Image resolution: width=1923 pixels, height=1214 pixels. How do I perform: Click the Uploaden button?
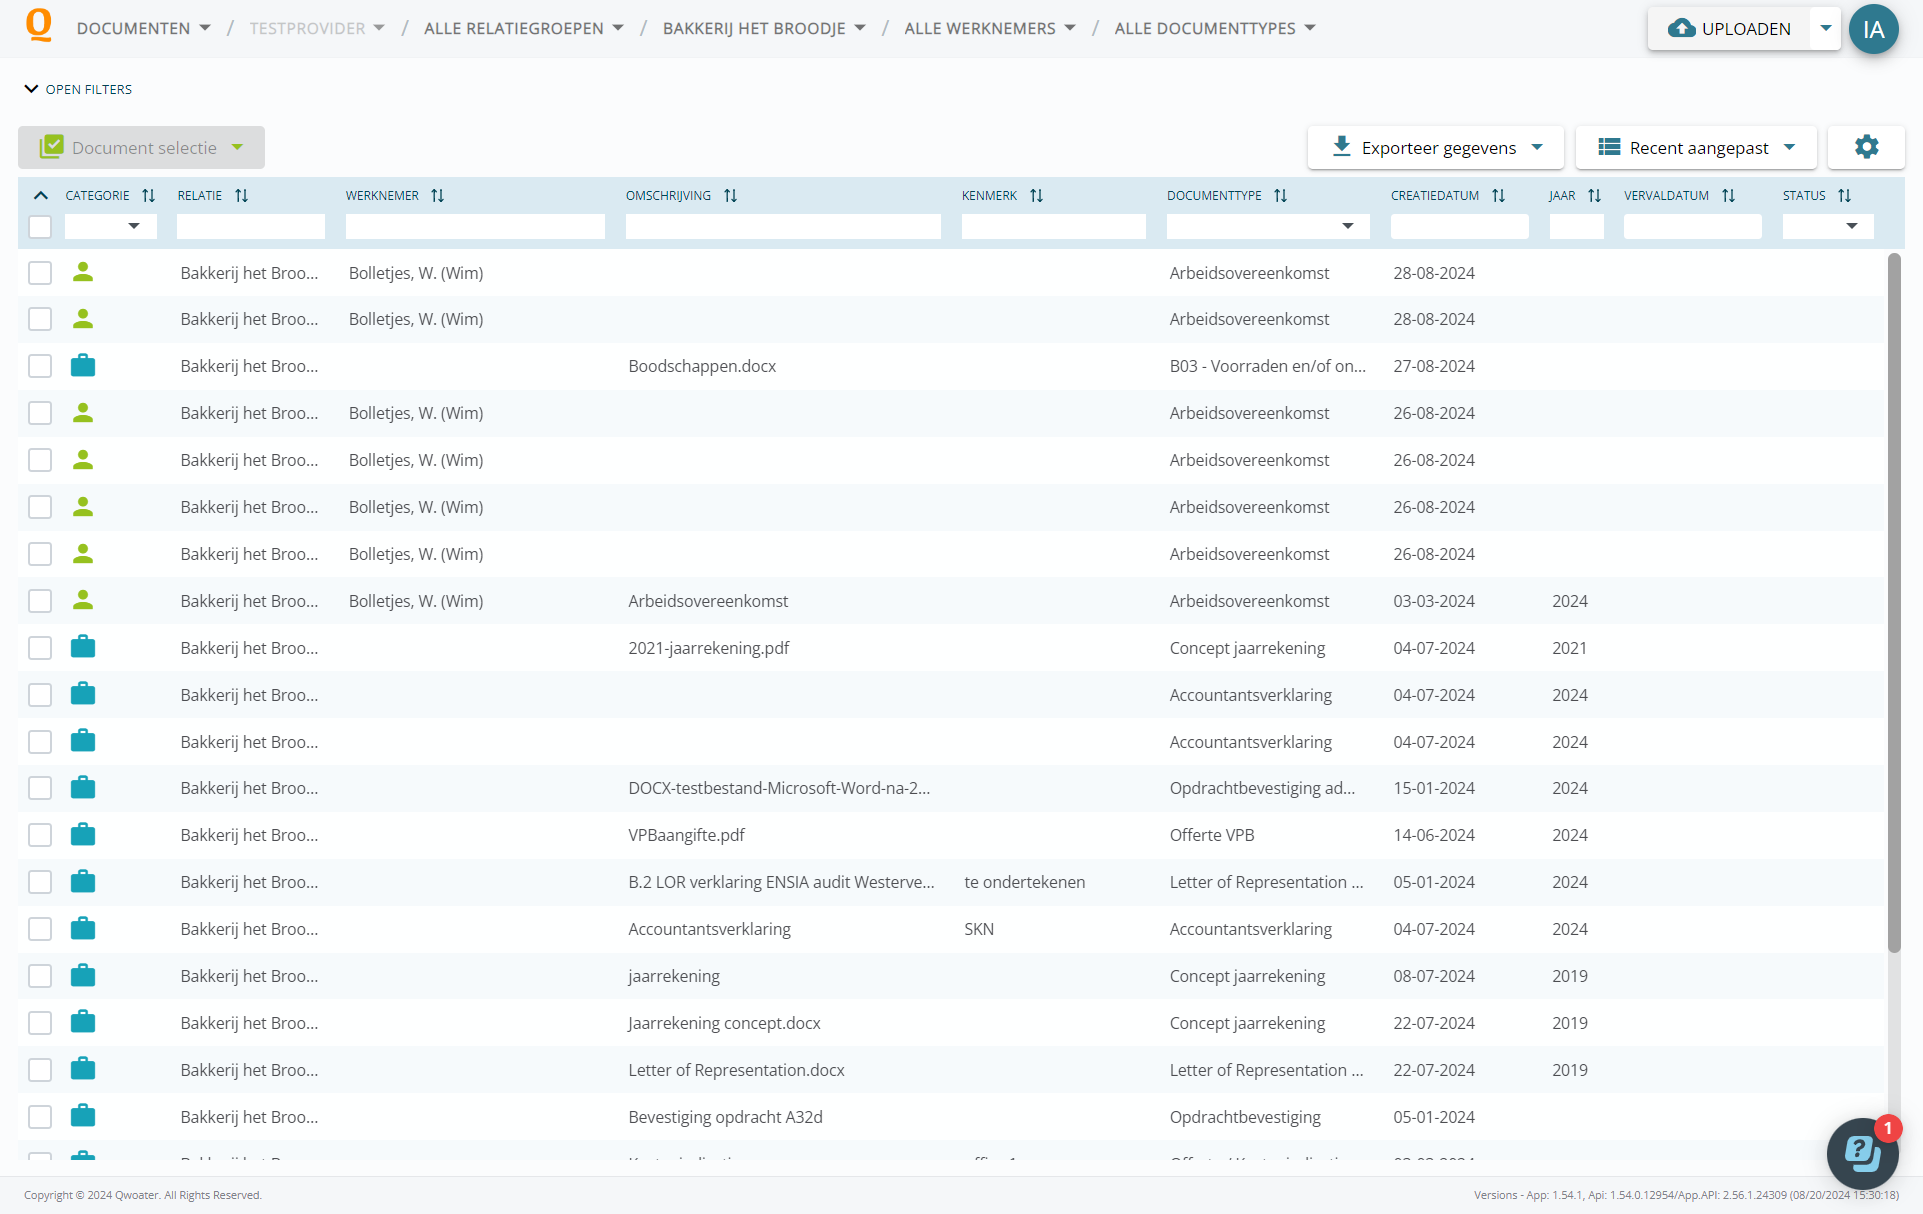pos(1729,29)
